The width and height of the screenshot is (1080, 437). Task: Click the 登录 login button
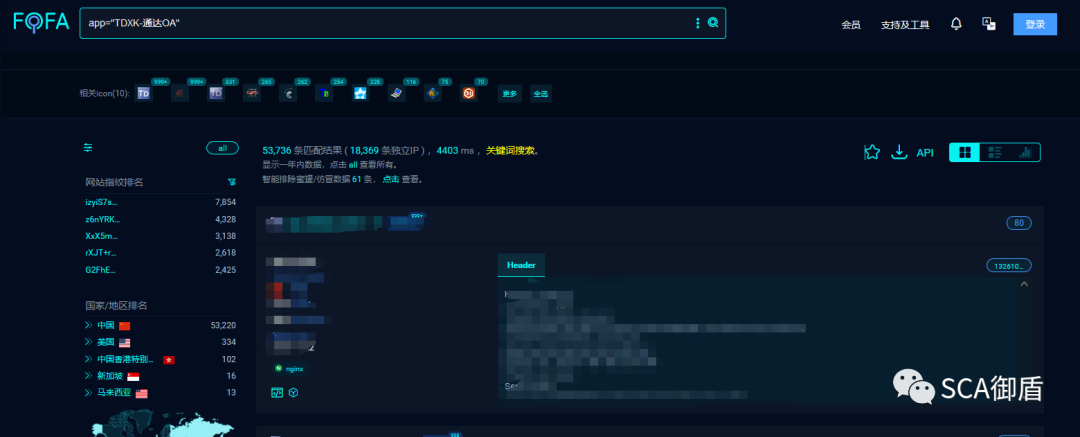click(1035, 24)
